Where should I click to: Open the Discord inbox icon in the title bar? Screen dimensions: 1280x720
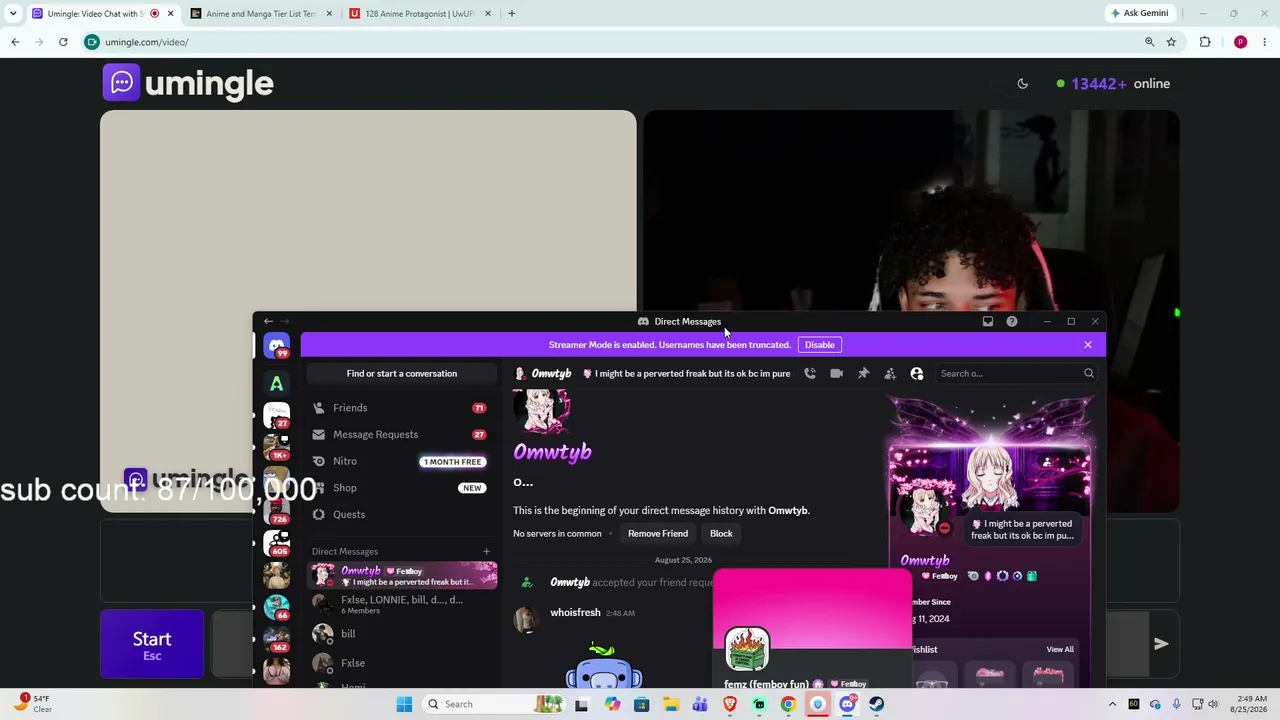988,321
